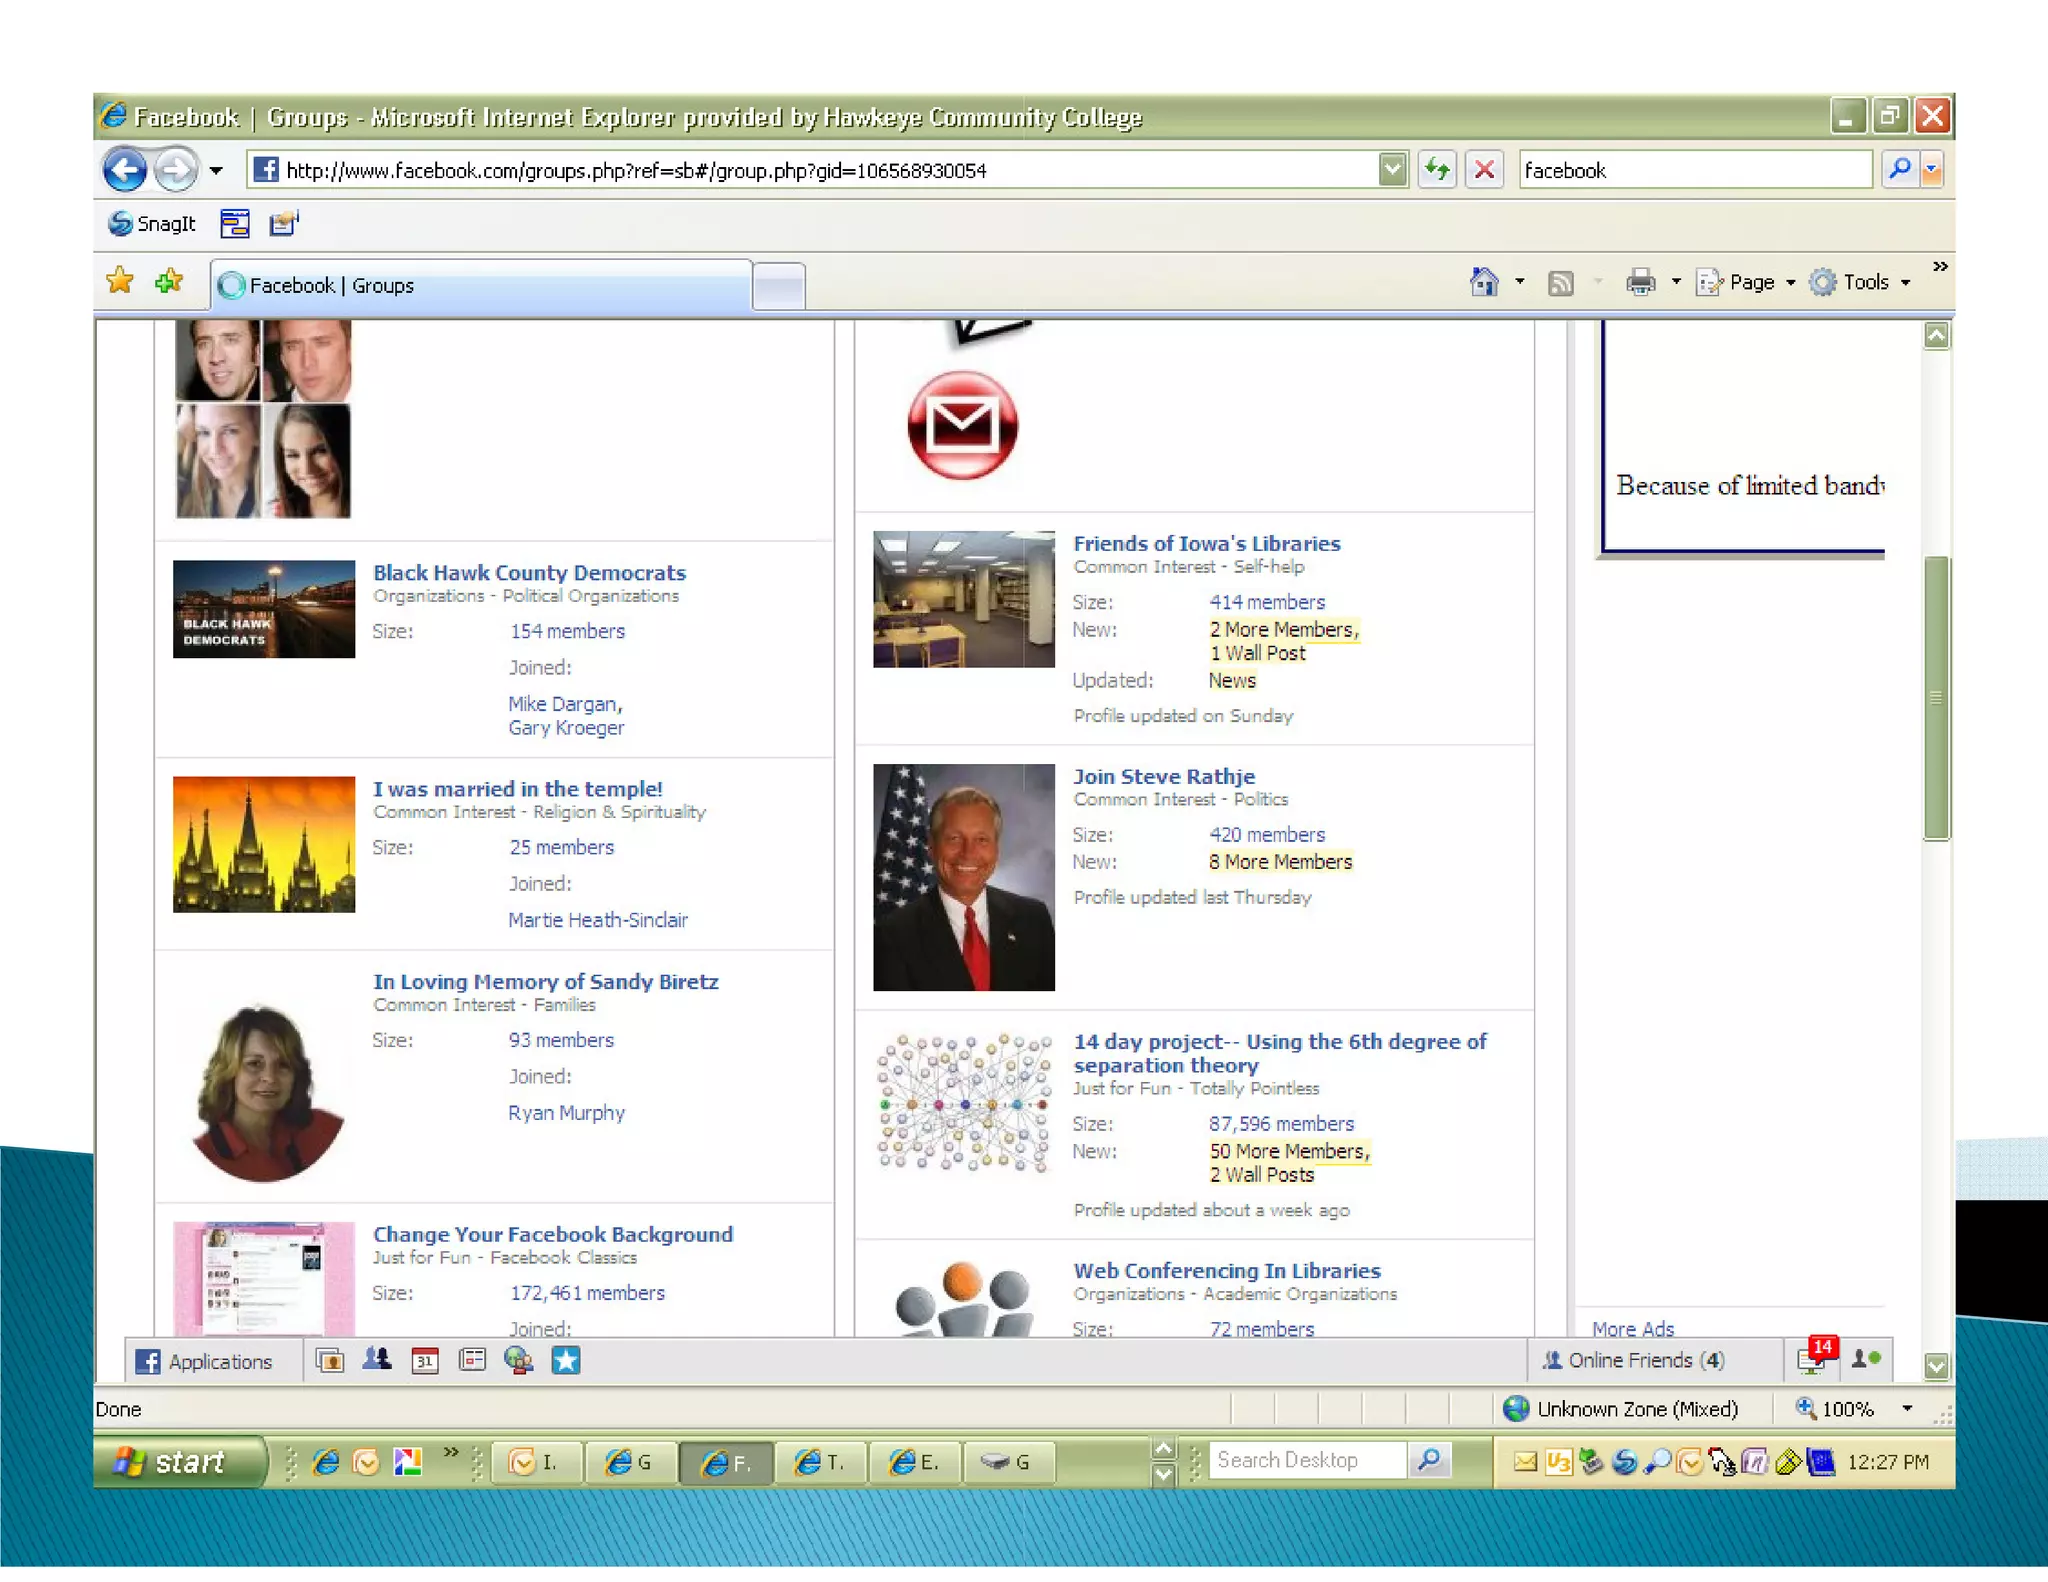The image size is (2048, 1582).
Task: Click Ryan Murphy name link
Action: 566,1113
